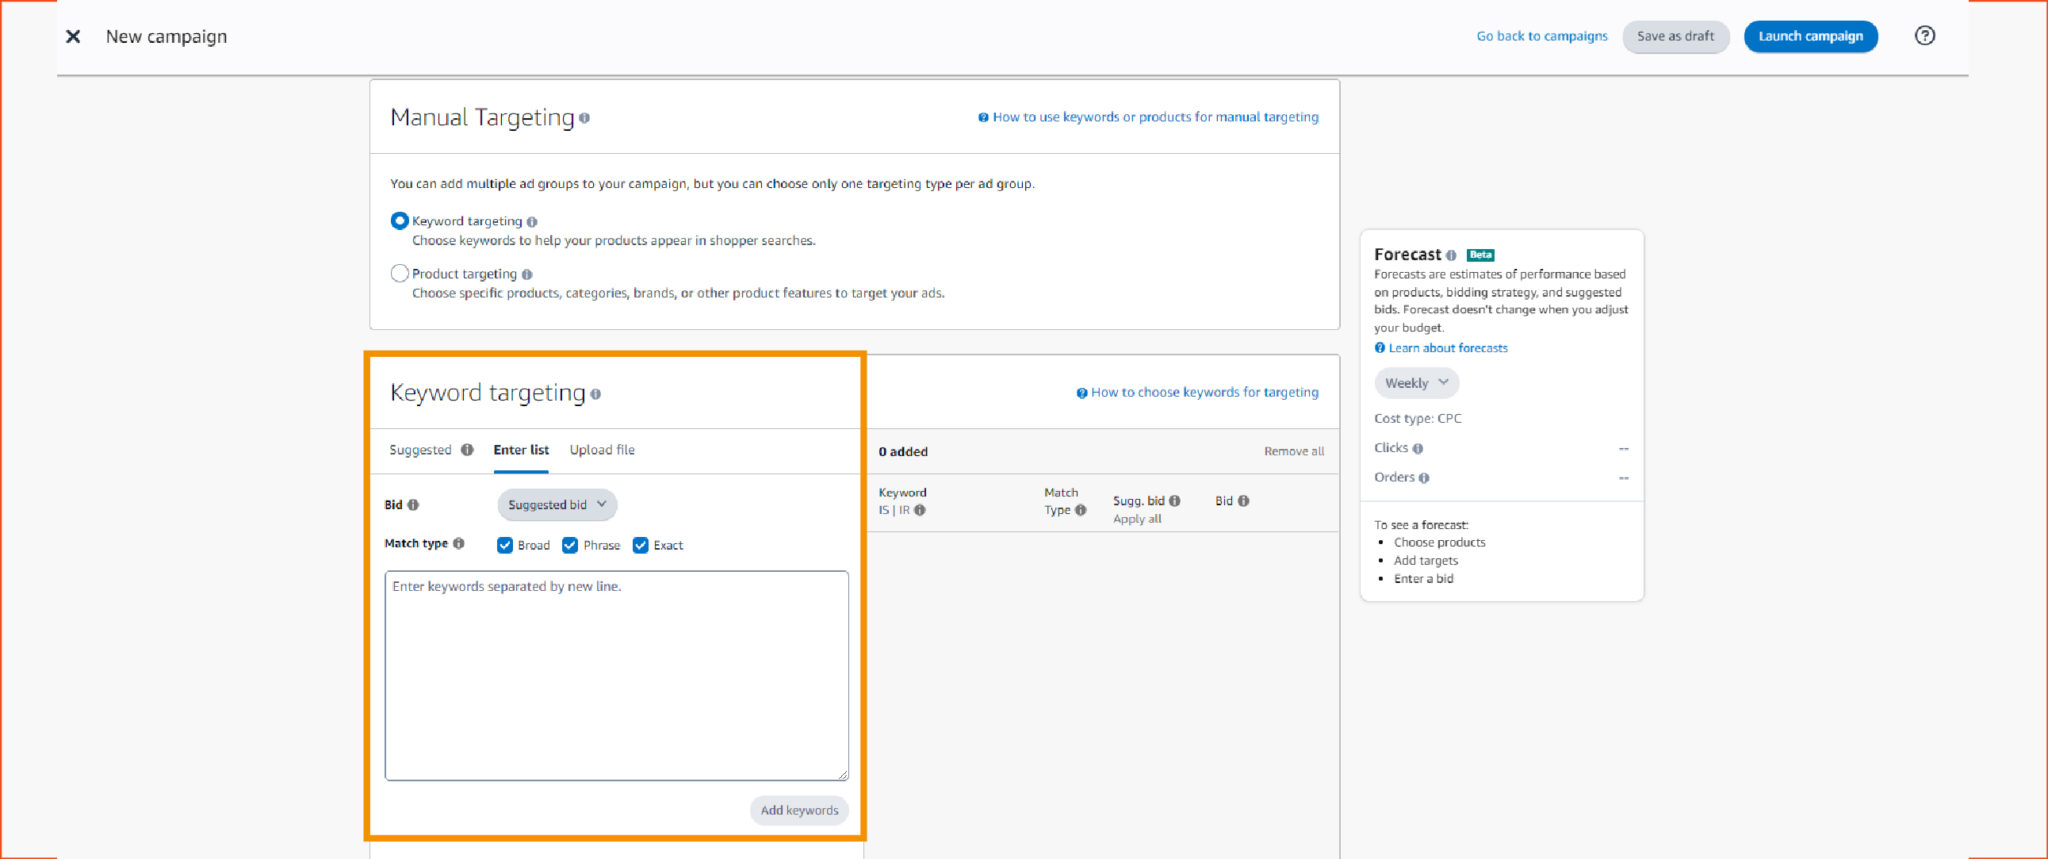The width and height of the screenshot is (2048, 859).
Task: Expand the Weekly forecast dropdown
Action: point(1416,383)
